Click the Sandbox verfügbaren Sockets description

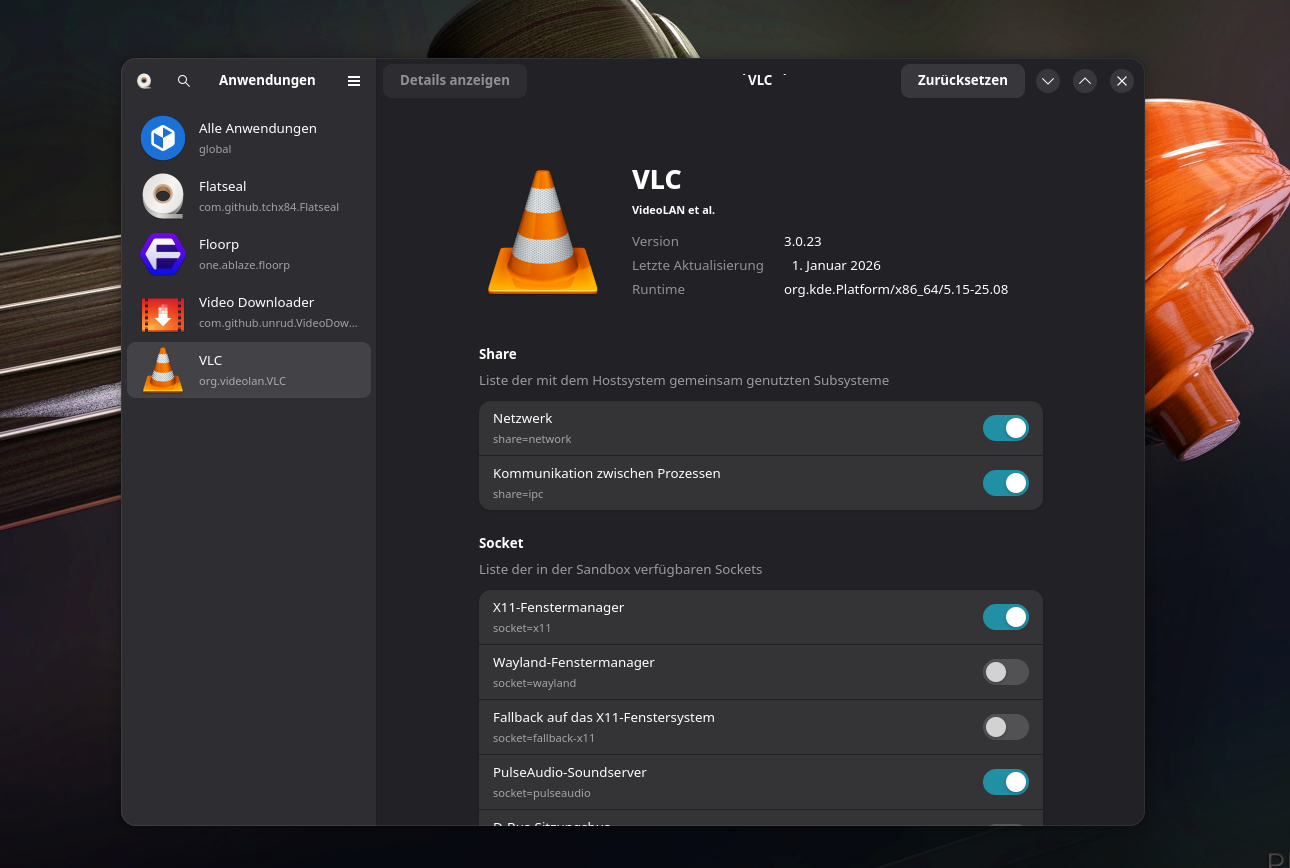620,570
